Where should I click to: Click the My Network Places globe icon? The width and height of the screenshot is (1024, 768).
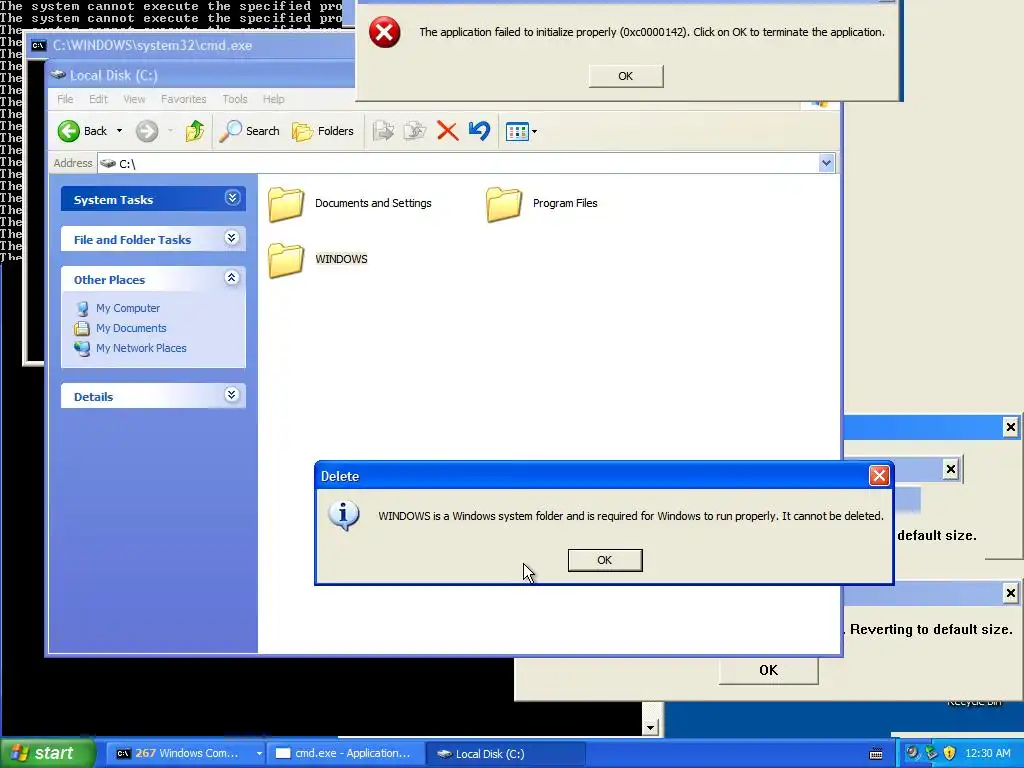(x=82, y=349)
